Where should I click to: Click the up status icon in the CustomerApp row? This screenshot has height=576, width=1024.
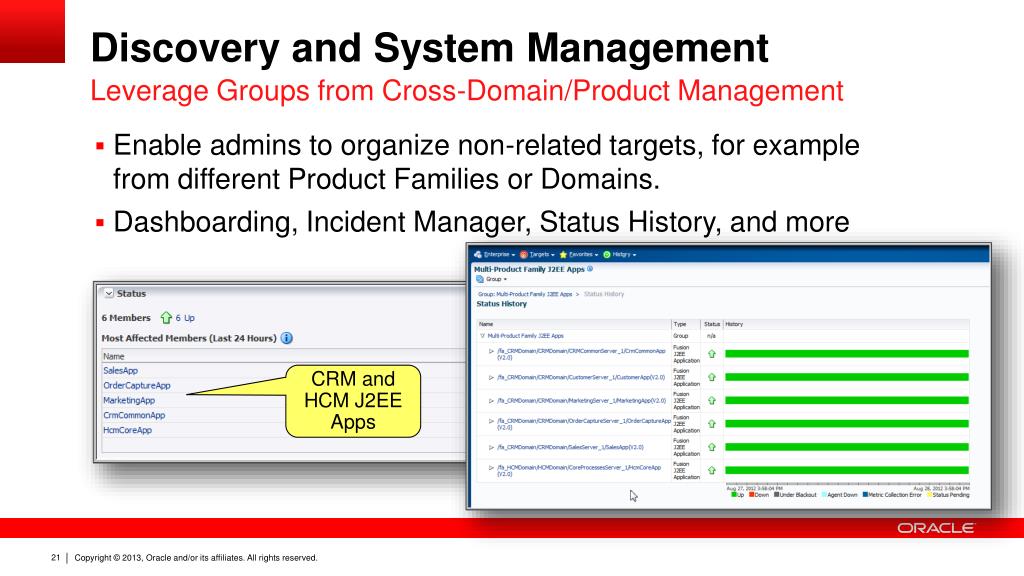pyautogui.click(x=712, y=377)
